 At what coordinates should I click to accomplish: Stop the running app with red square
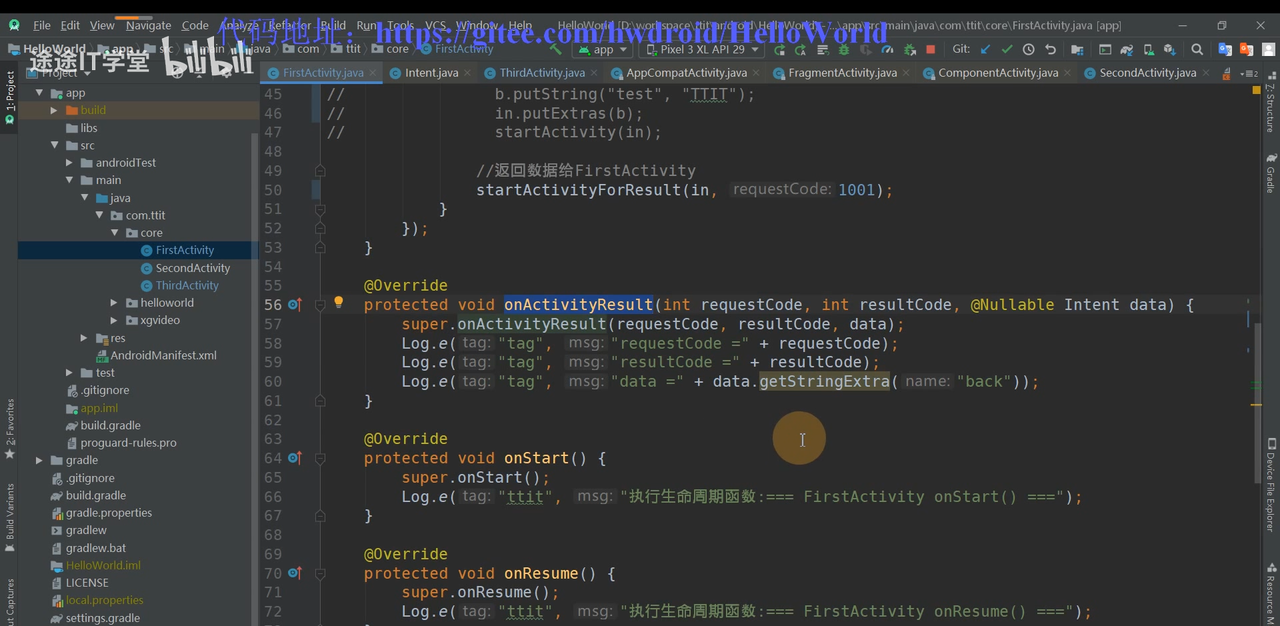click(931, 49)
